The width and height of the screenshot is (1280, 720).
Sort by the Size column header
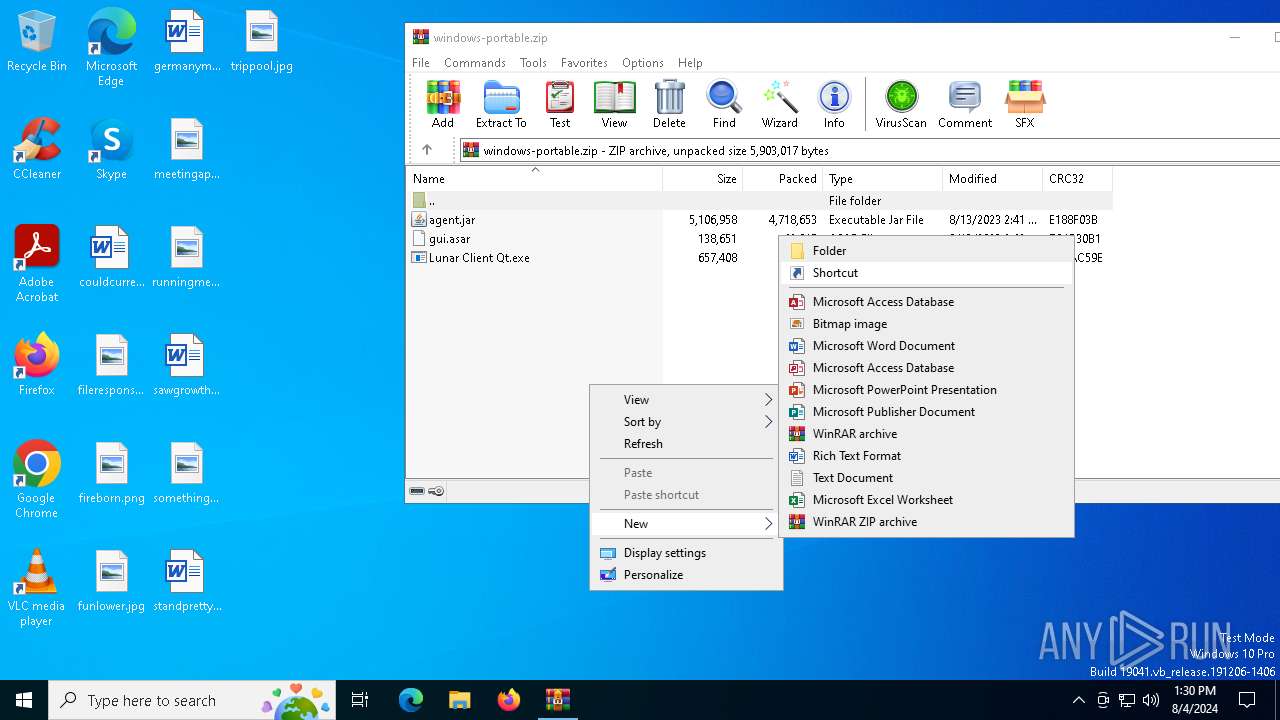click(702, 179)
